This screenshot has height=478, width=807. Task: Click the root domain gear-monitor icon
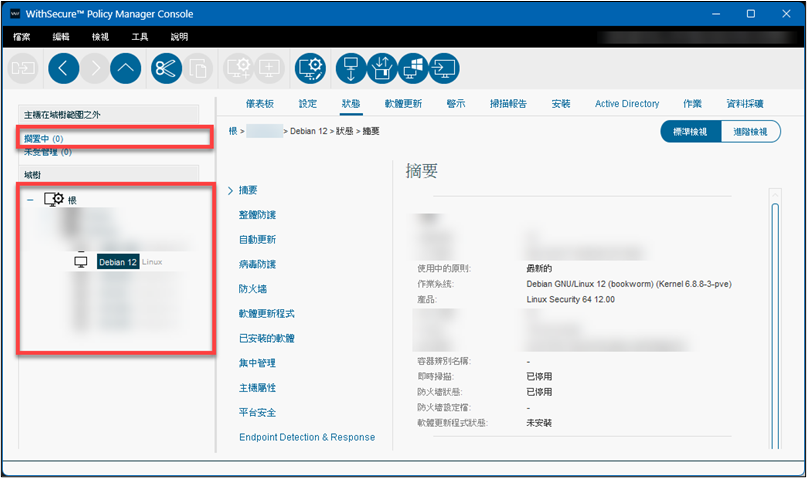(x=54, y=199)
